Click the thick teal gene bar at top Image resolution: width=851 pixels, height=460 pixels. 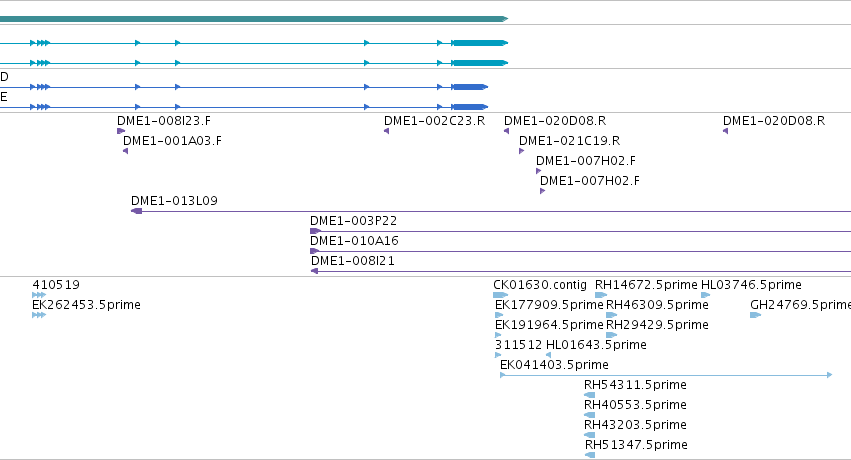[x=253, y=19]
